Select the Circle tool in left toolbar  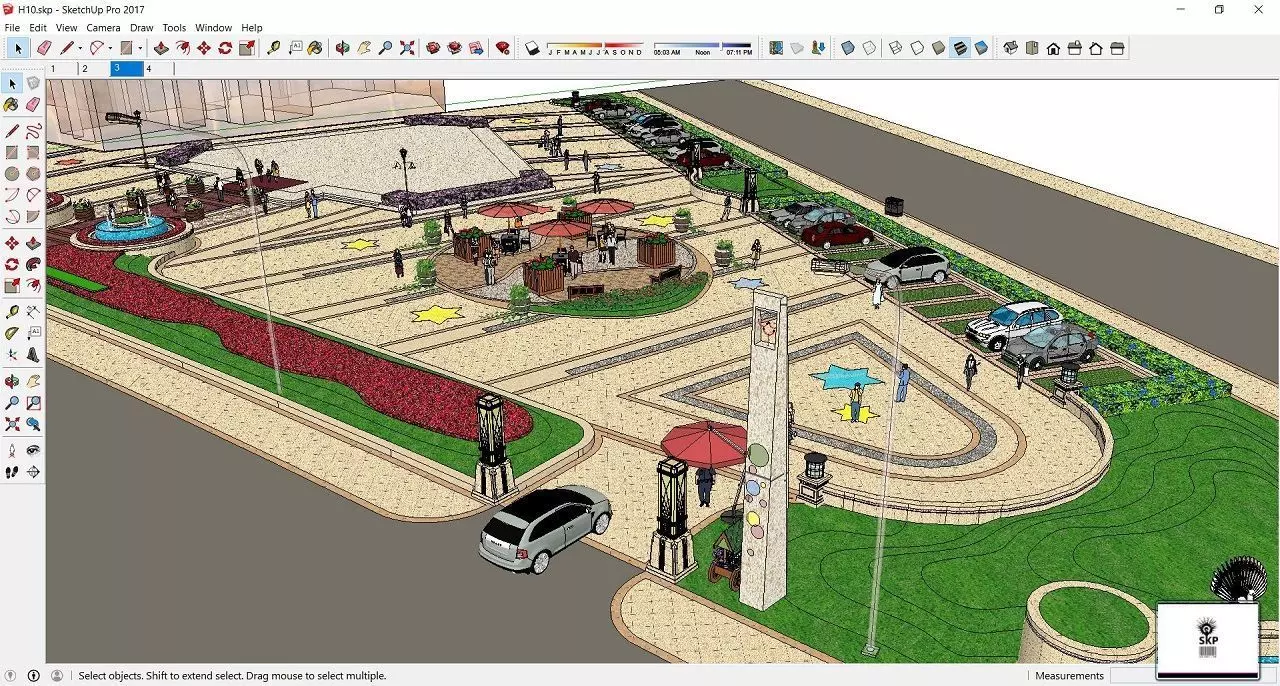[x=12, y=174]
